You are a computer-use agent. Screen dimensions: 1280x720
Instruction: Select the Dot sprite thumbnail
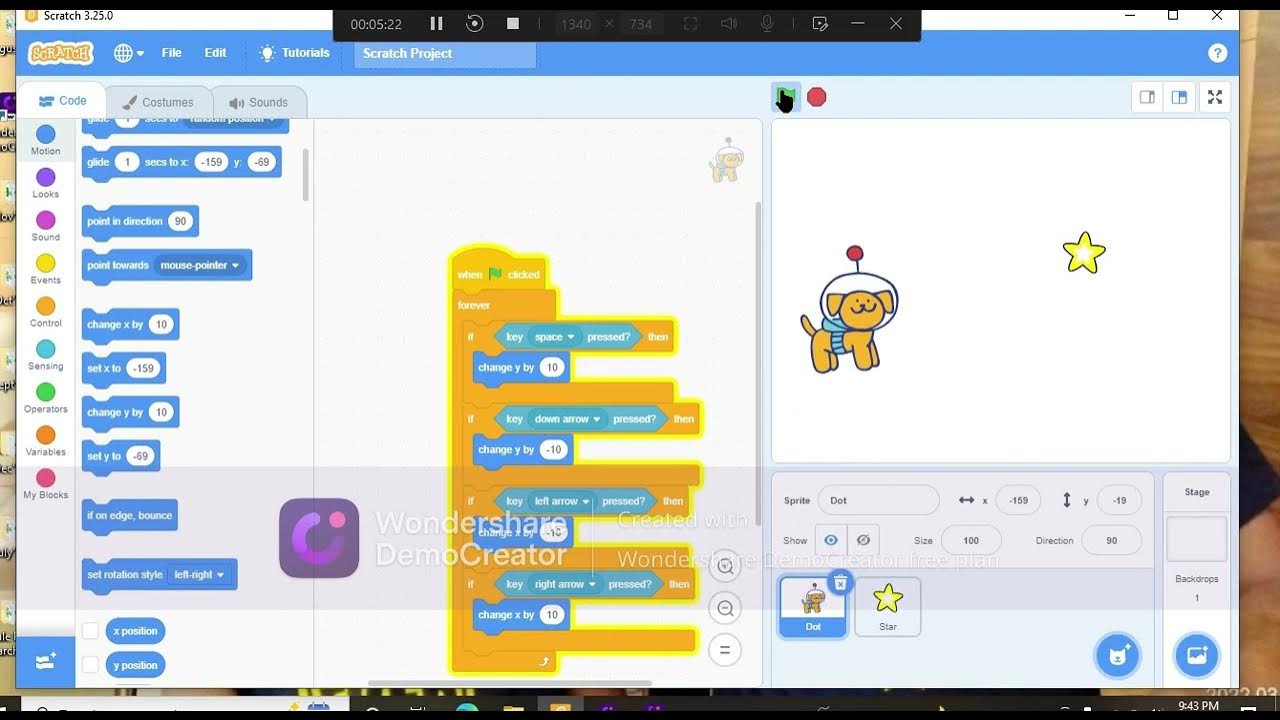coord(813,607)
